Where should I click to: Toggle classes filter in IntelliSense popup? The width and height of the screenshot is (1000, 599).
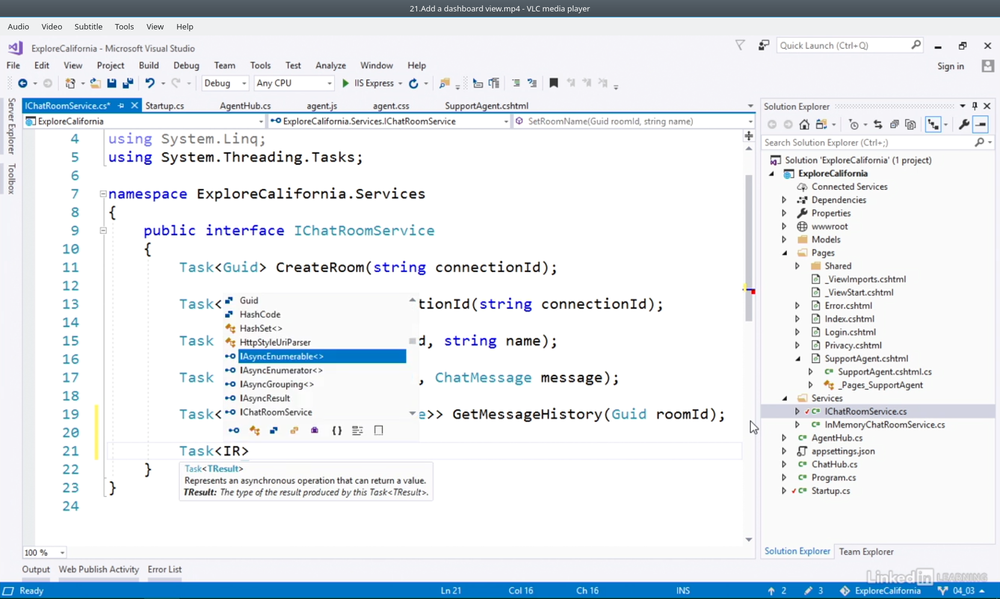click(x=254, y=431)
